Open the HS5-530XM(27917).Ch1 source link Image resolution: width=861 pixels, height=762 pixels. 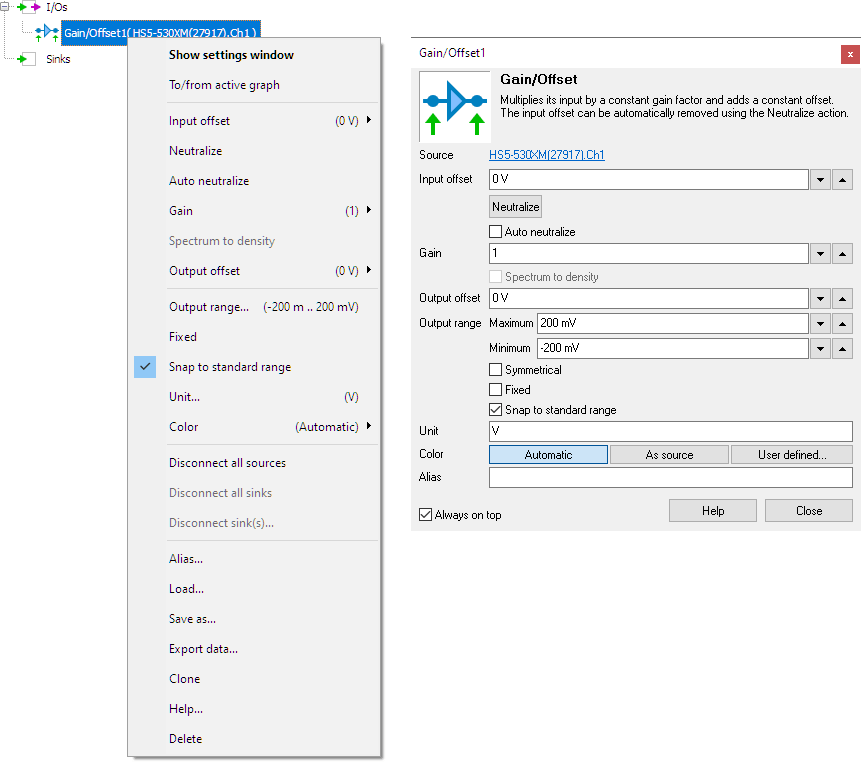coord(546,155)
